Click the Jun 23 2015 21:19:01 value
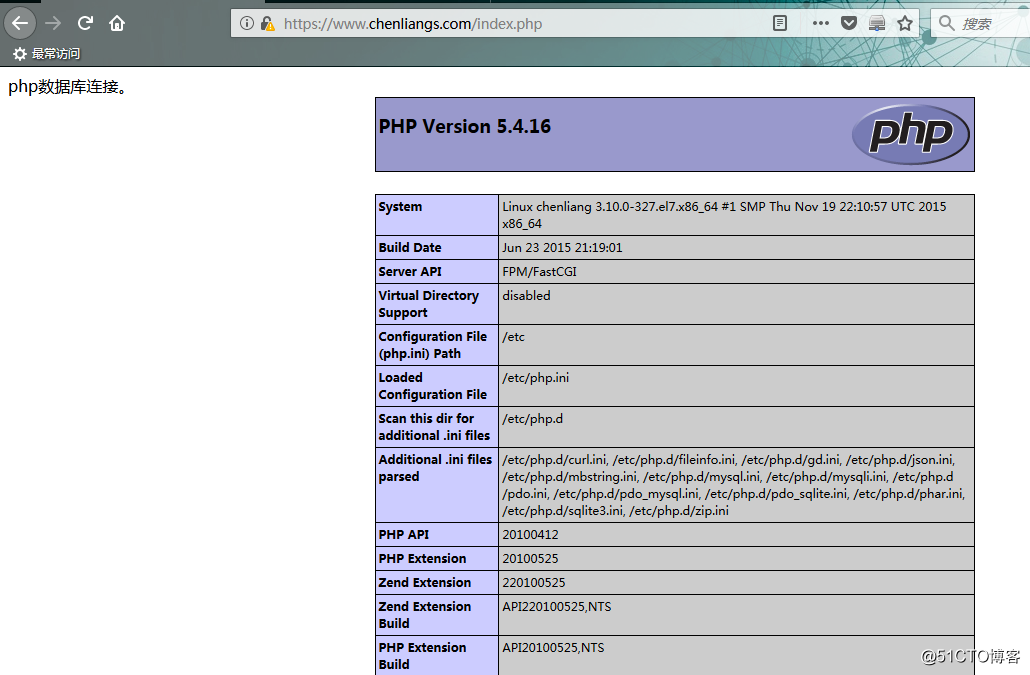 coord(562,248)
